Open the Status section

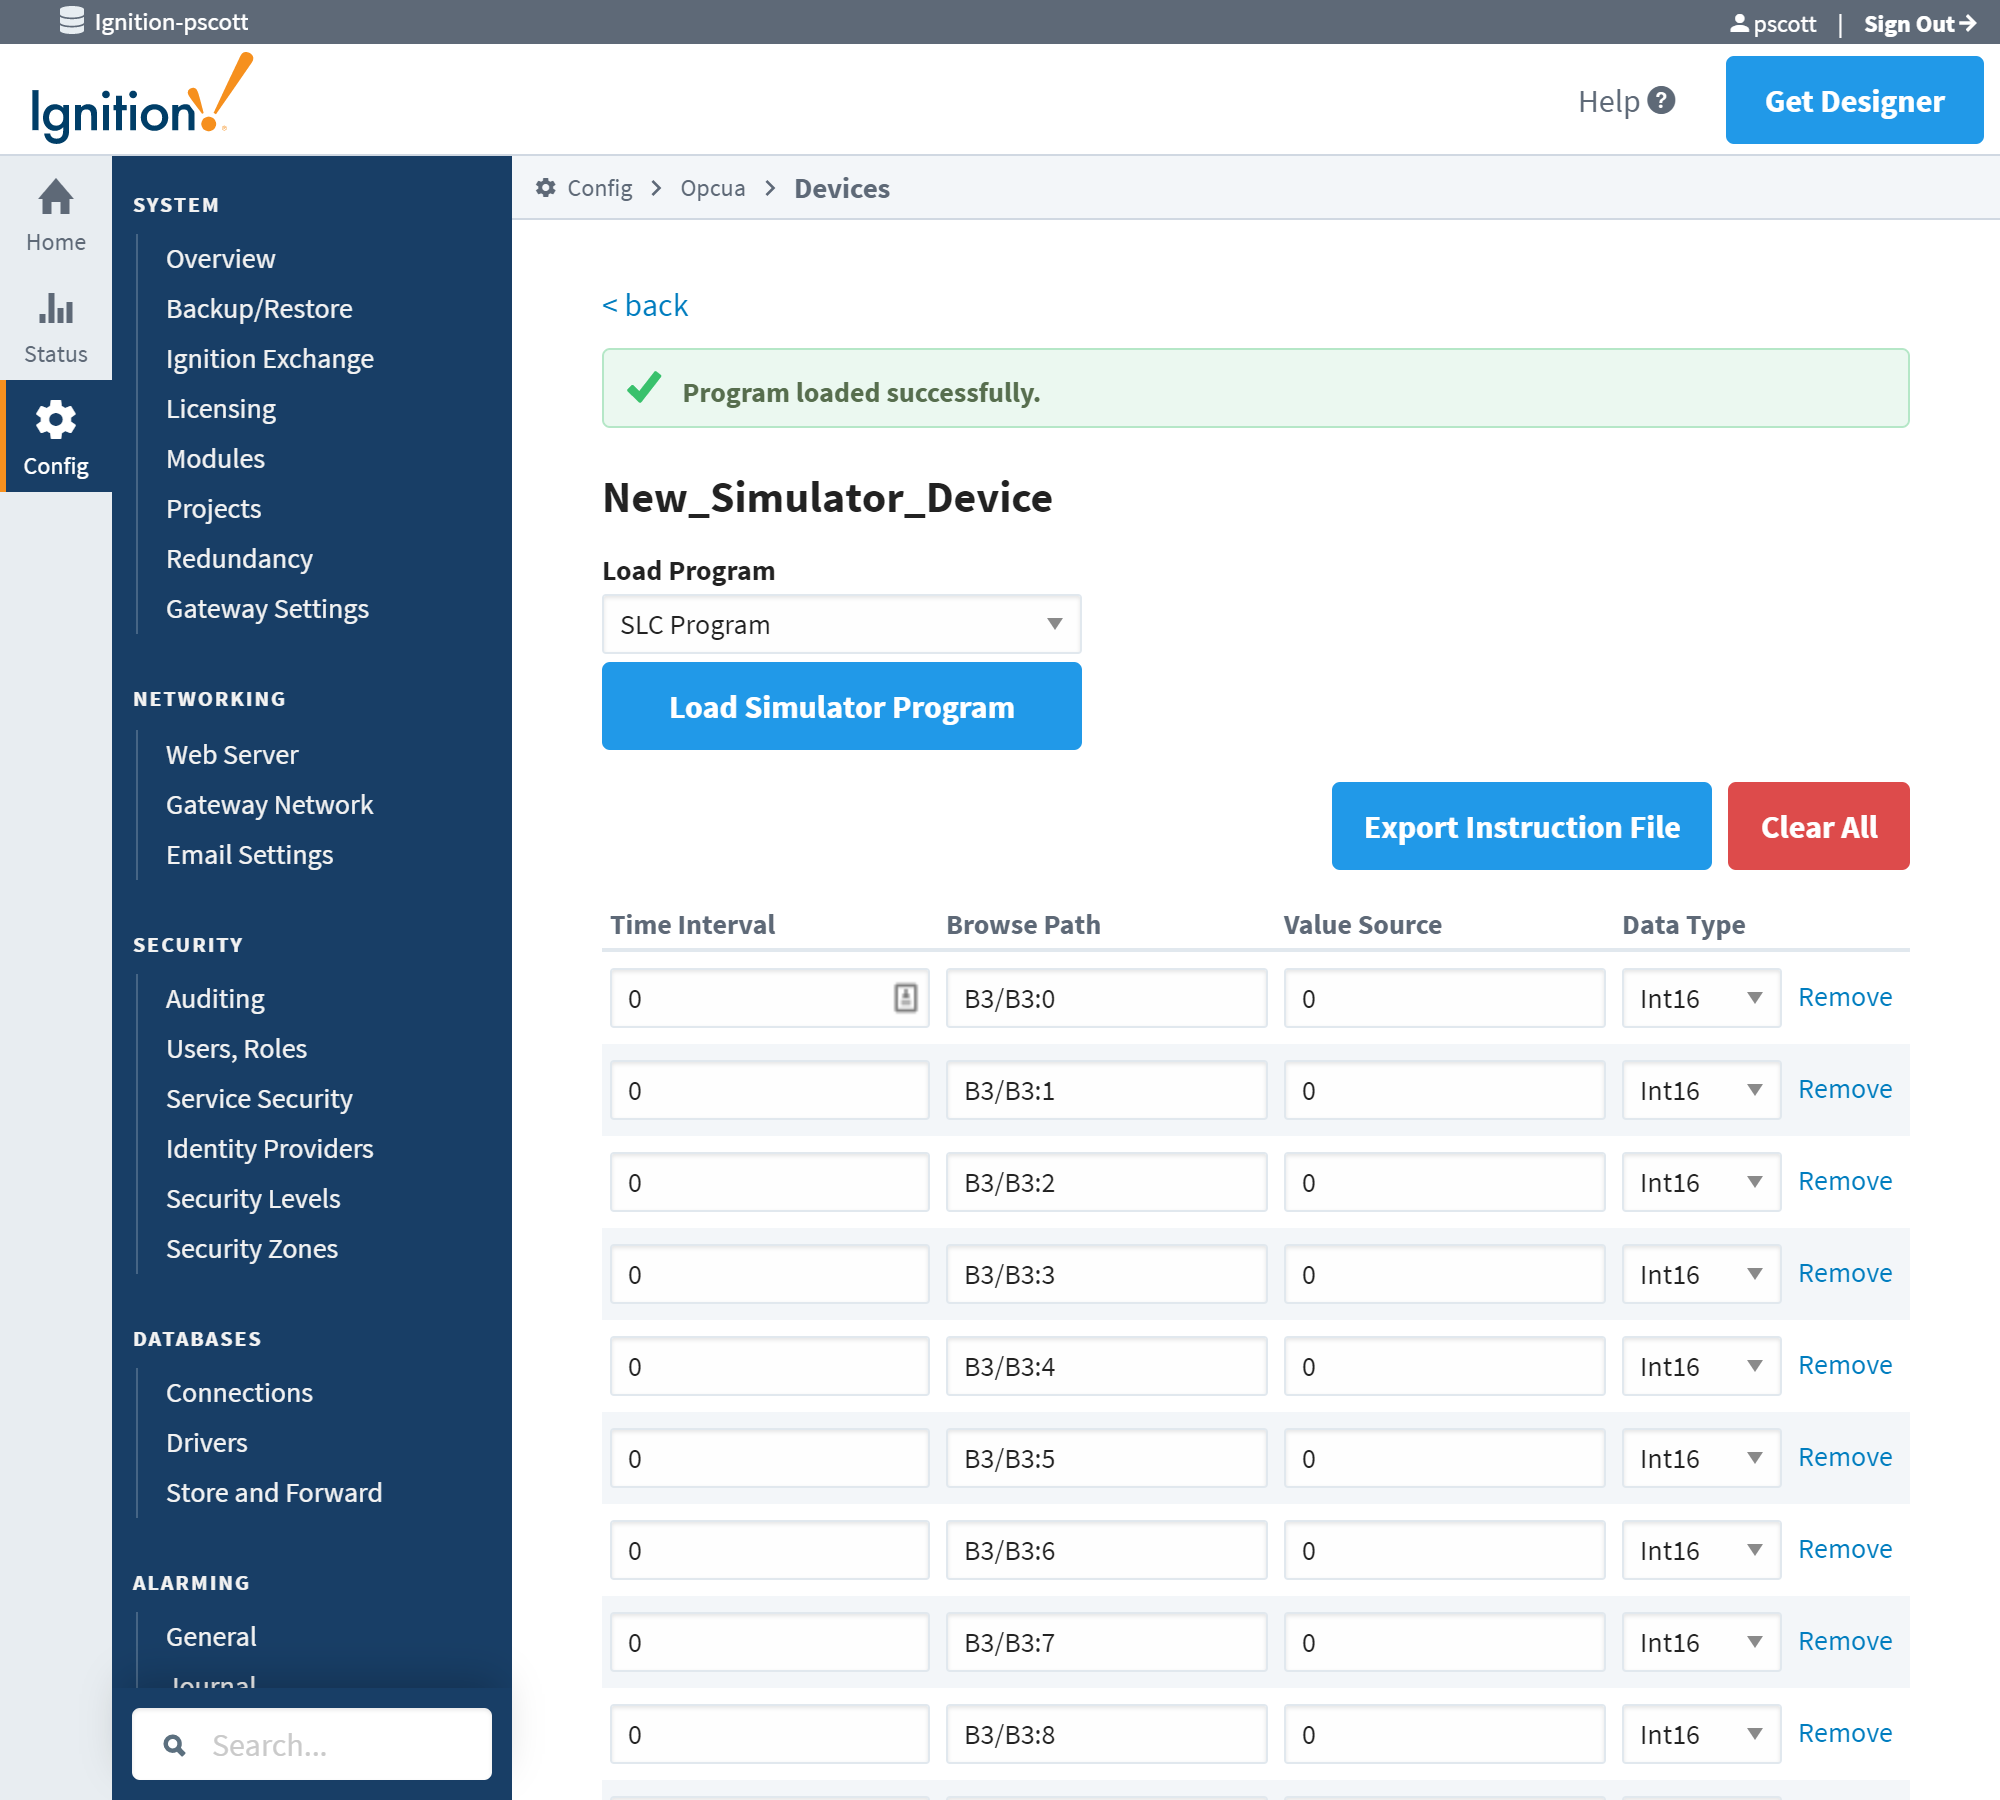tap(56, 326)
